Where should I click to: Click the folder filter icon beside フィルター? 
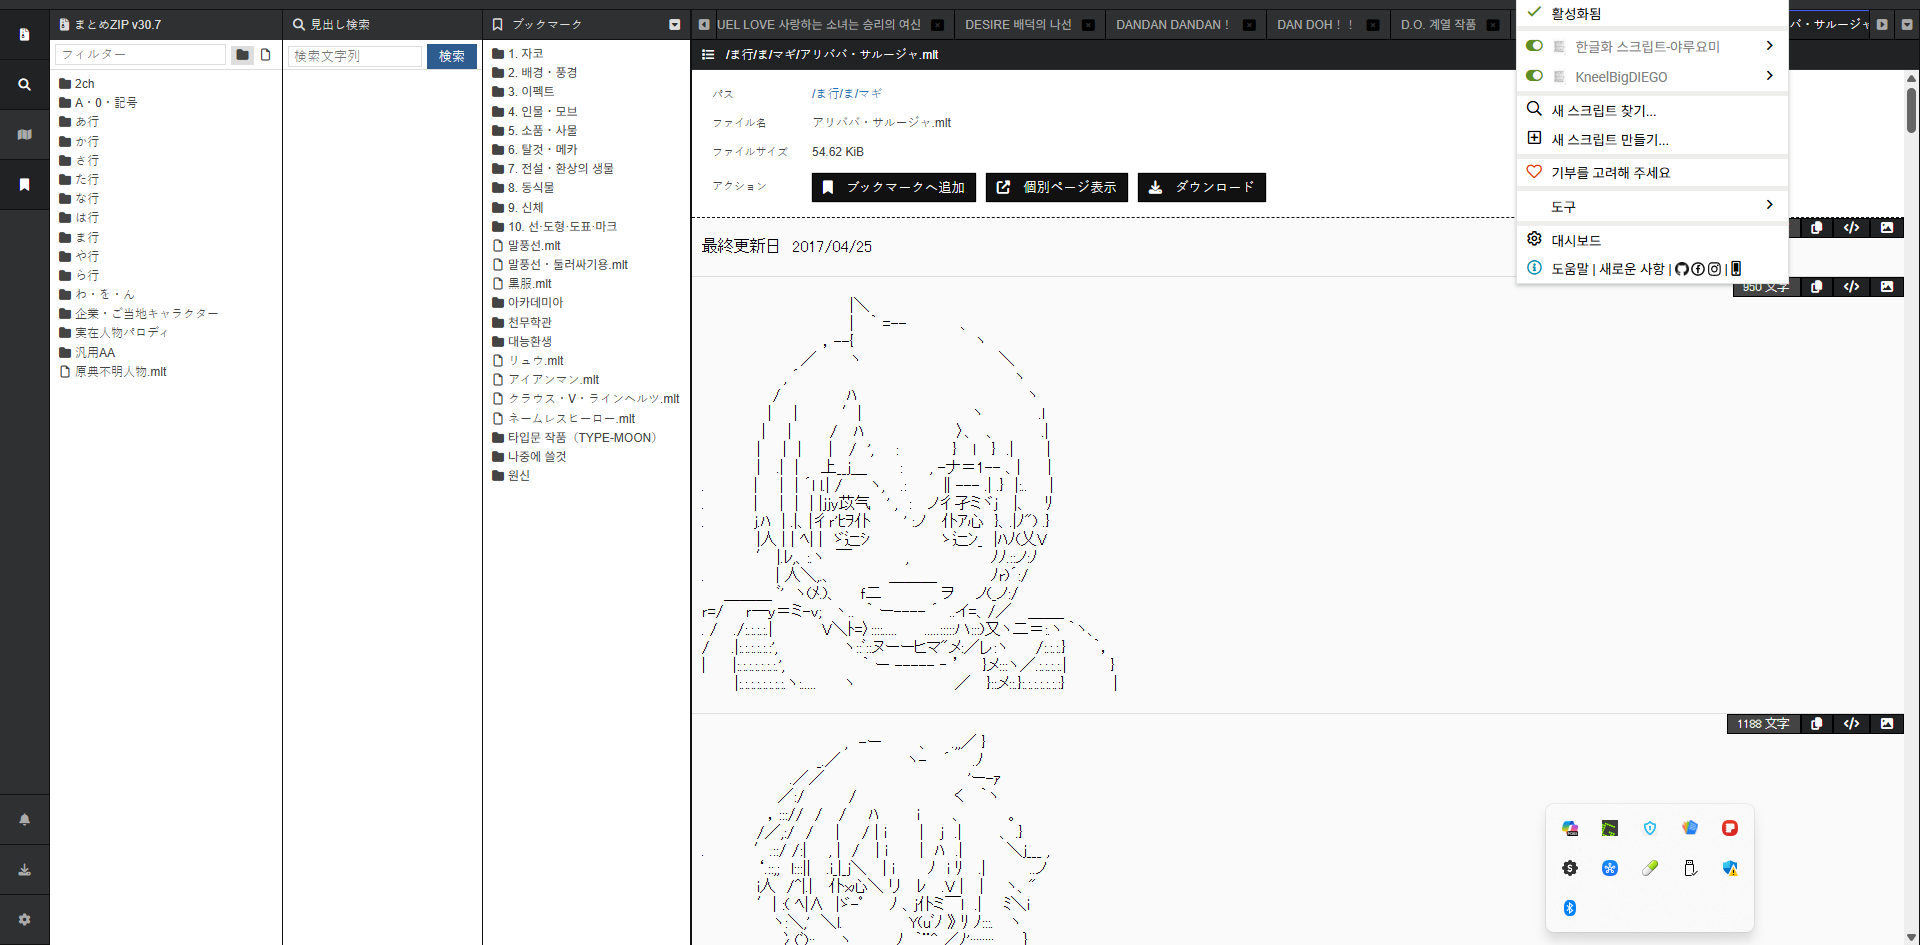click(x=242, y=55)
